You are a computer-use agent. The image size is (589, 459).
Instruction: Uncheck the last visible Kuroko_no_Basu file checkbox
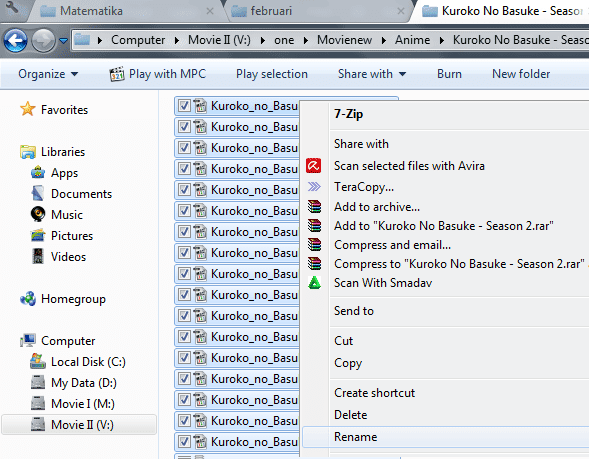pos(184,442)
